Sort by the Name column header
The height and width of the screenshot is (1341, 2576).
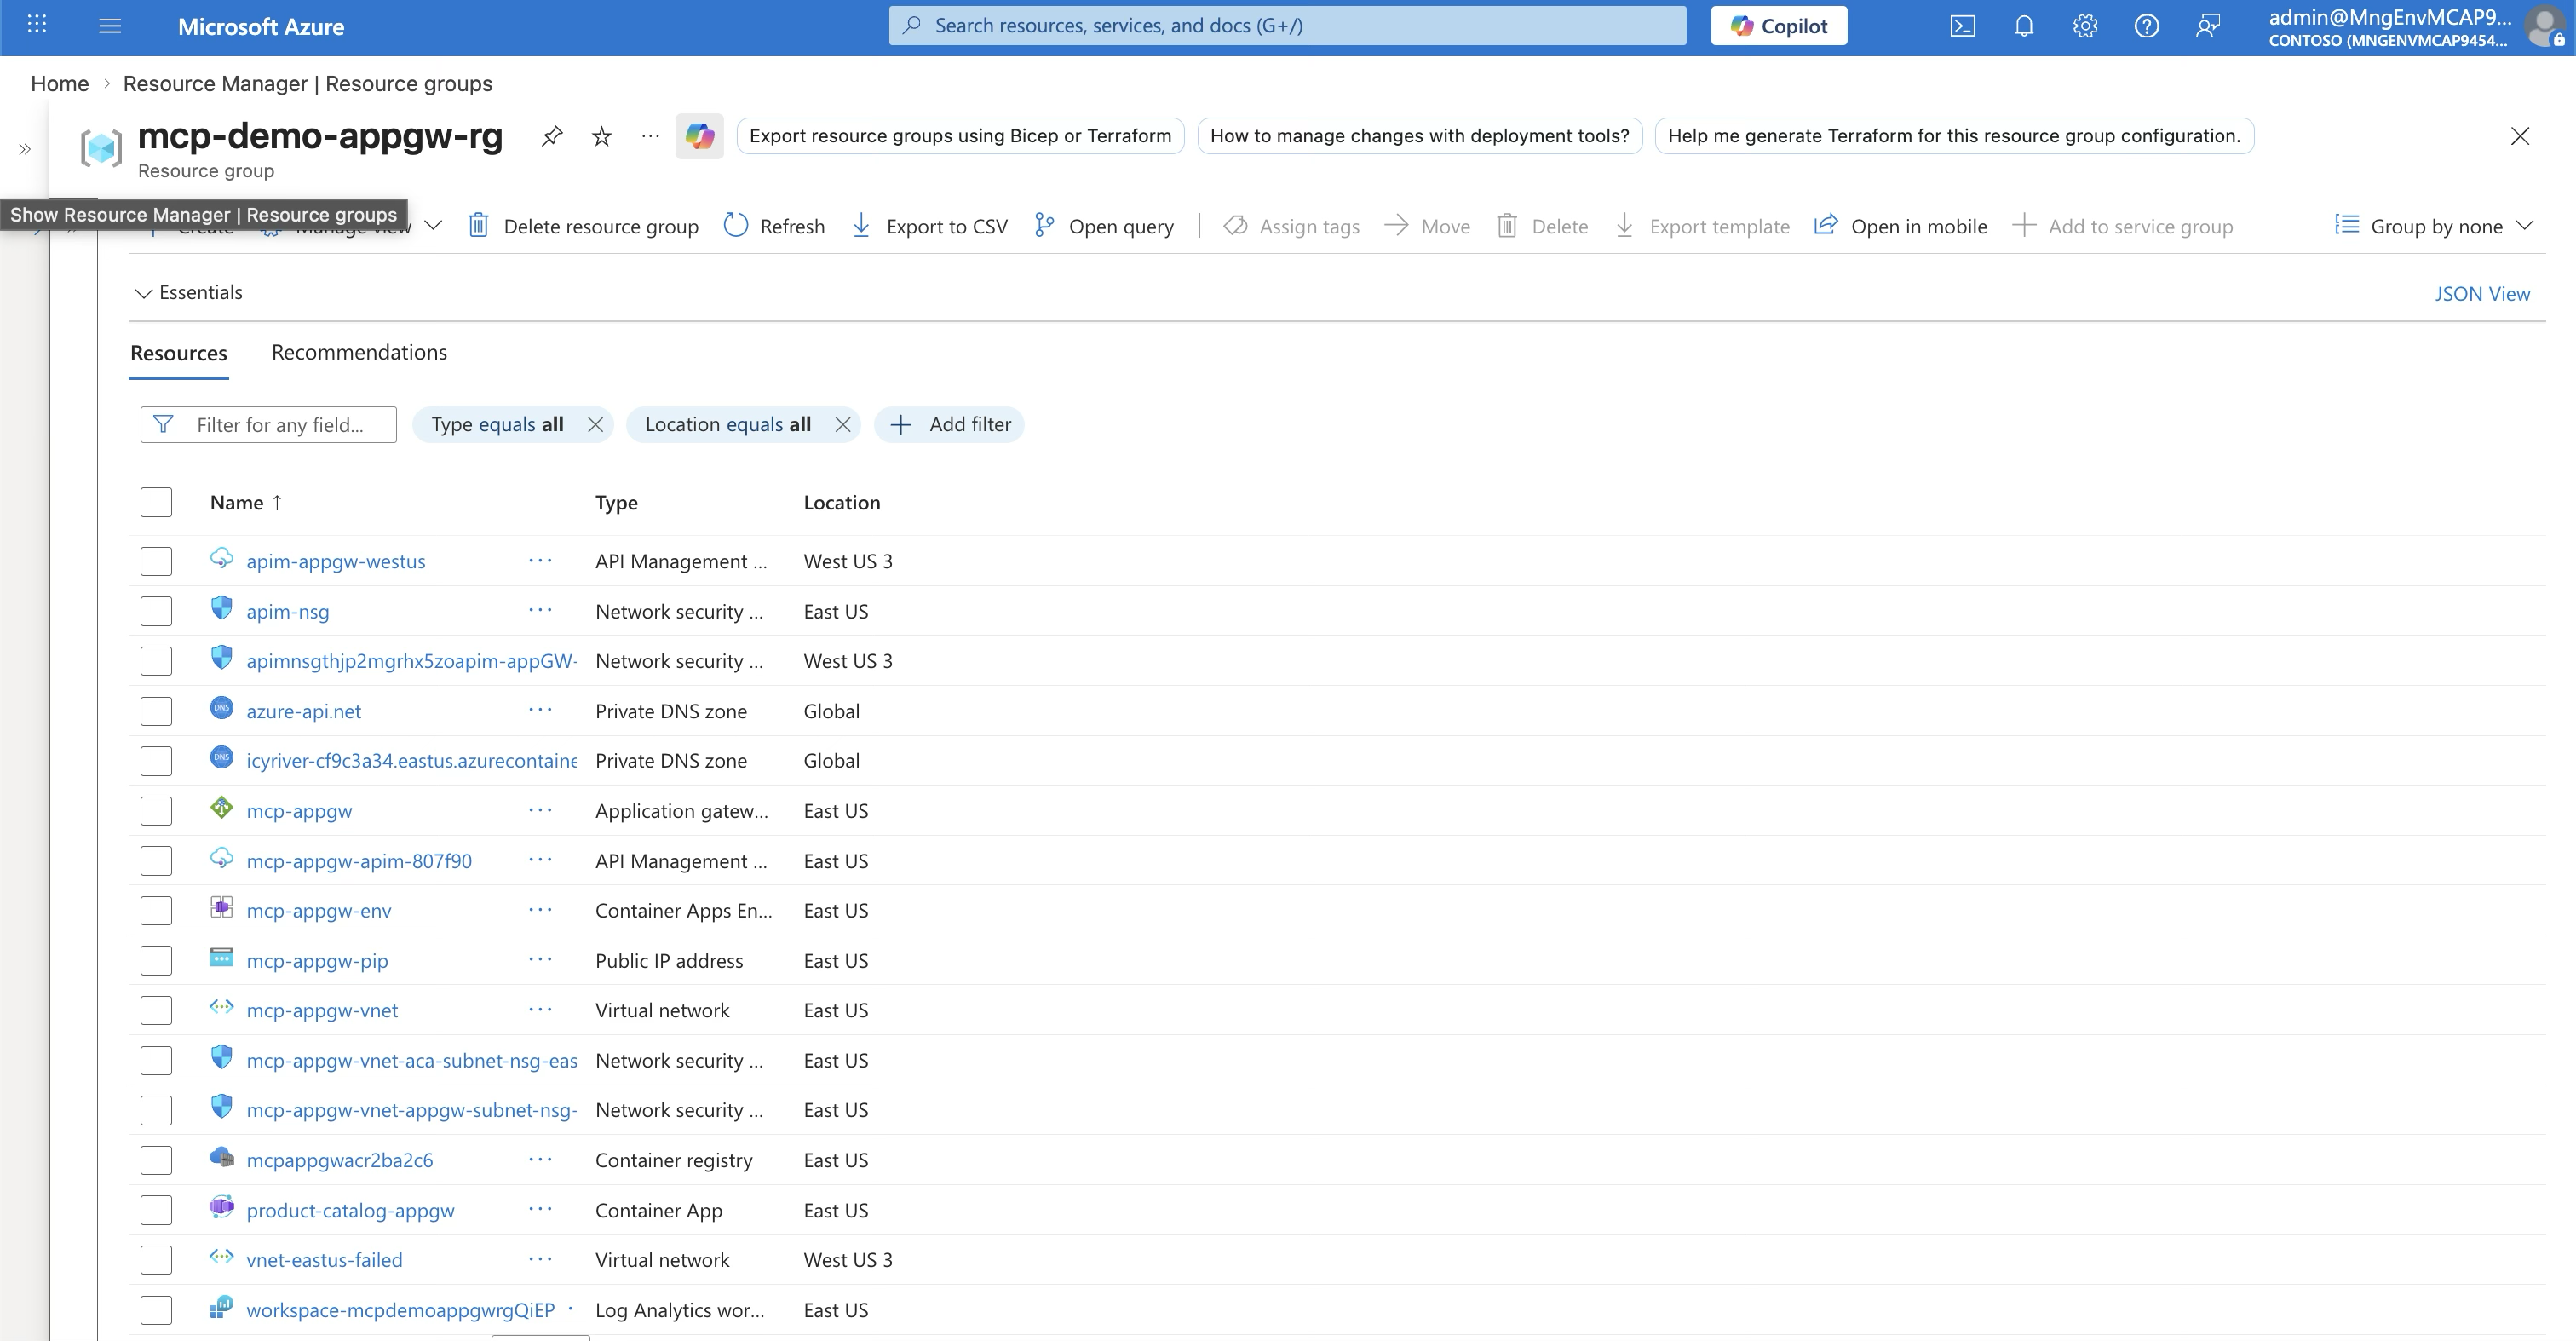pos(237,502)
